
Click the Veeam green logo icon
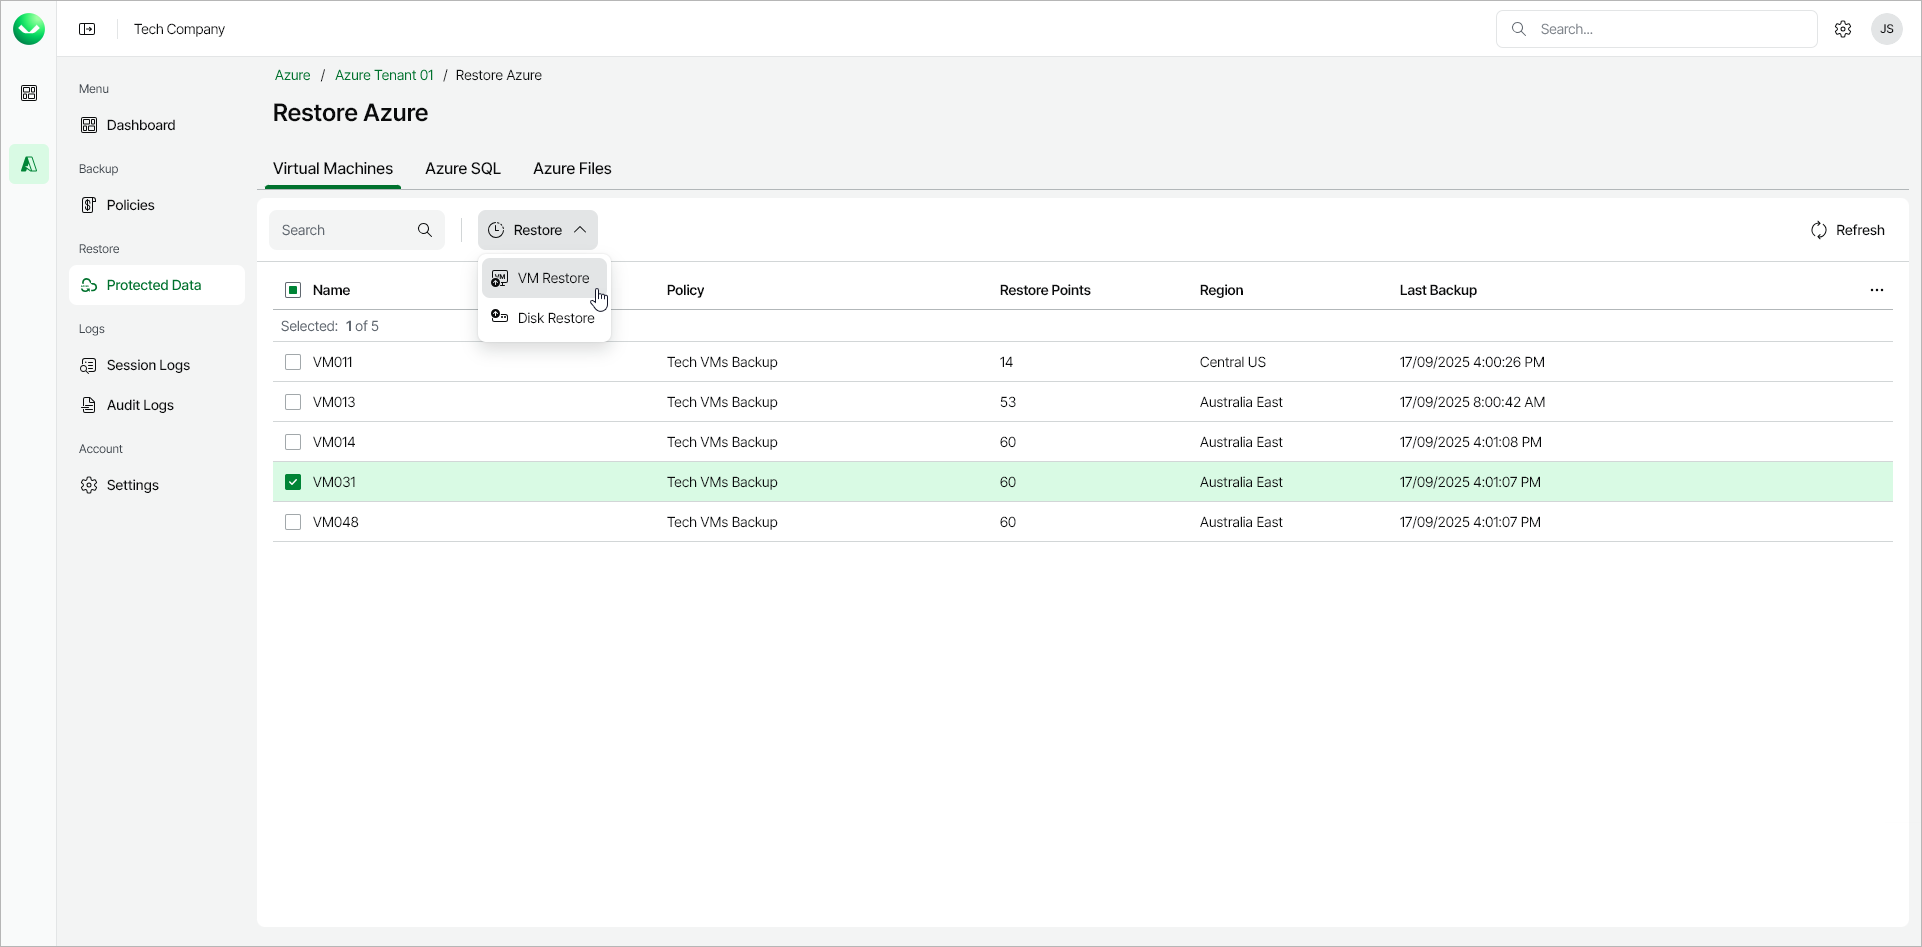29,29
